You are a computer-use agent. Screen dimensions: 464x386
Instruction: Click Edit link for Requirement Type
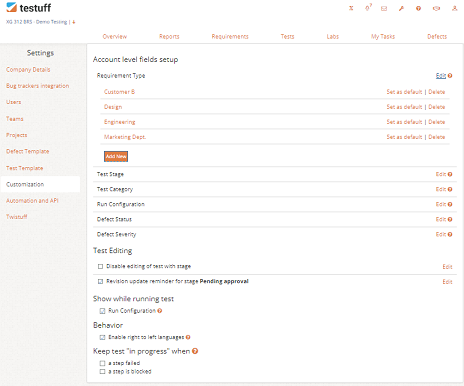pos(441,76)
